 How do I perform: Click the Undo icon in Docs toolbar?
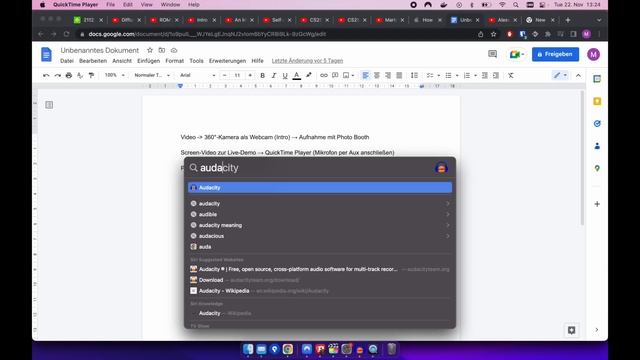point(46,76)
